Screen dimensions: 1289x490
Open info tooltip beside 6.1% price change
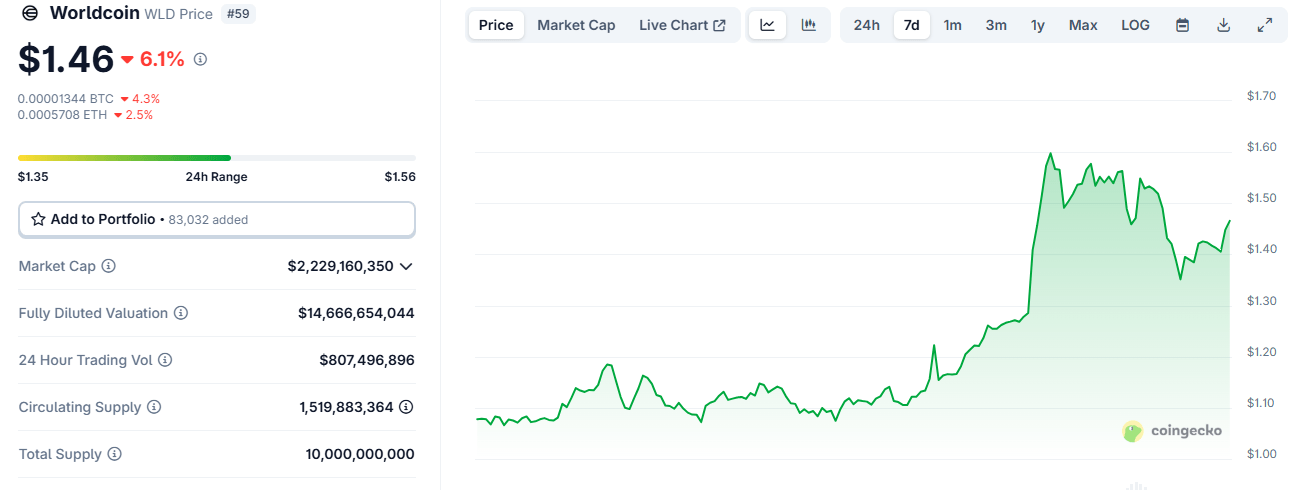pyautogui.click(x=200, y=60)
